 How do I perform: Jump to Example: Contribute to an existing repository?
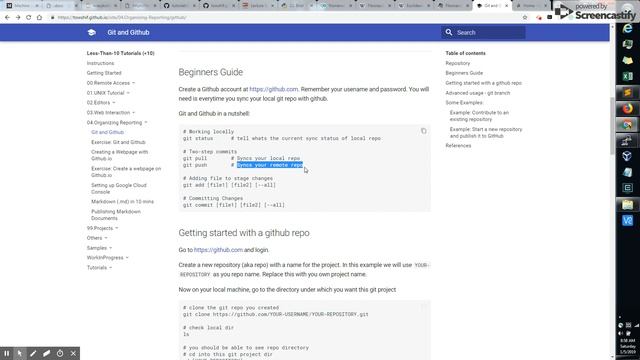[479, 116]
